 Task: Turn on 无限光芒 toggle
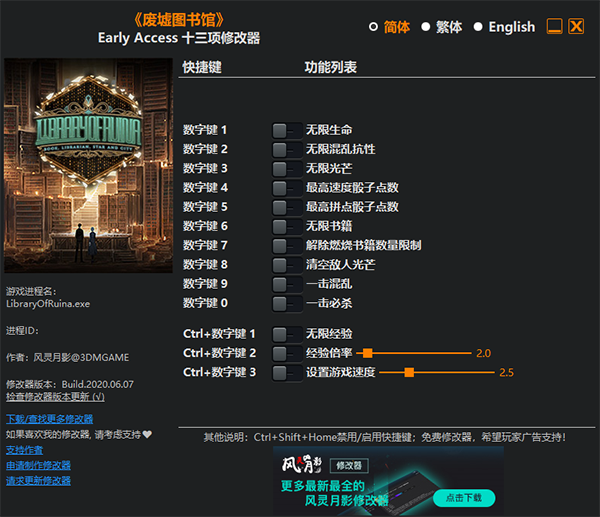pyautogui.click(x=287, y=169)
